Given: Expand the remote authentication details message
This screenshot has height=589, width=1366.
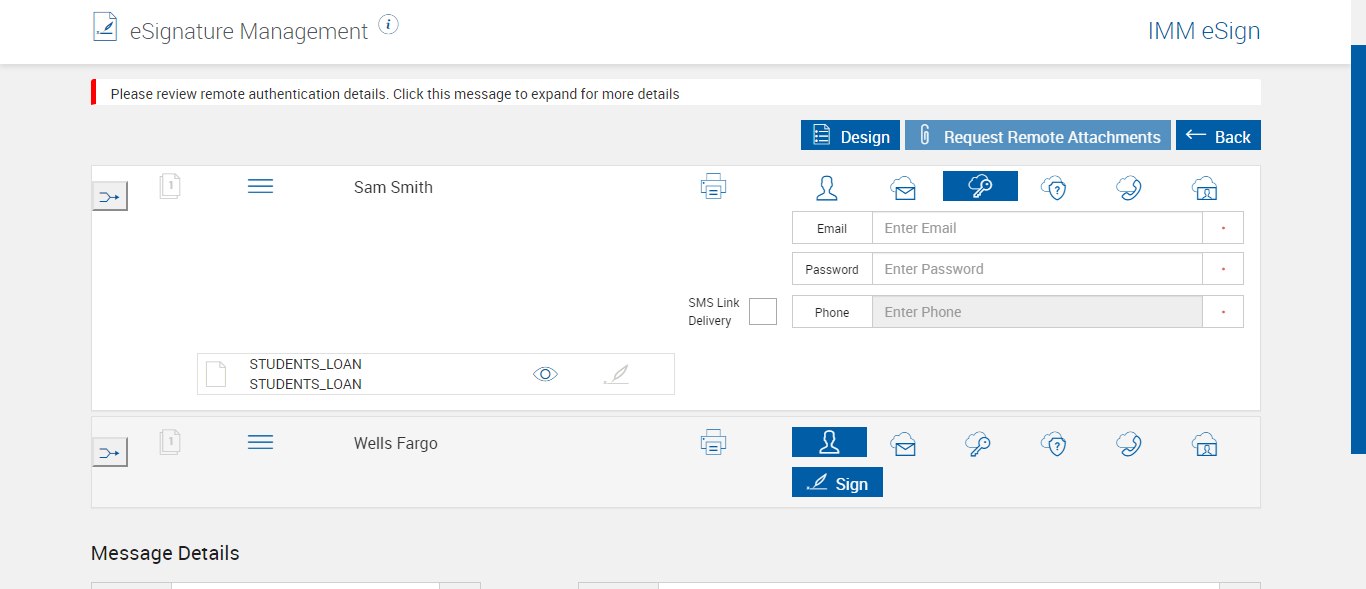Looking at the screenshot, I should (395, 94).
